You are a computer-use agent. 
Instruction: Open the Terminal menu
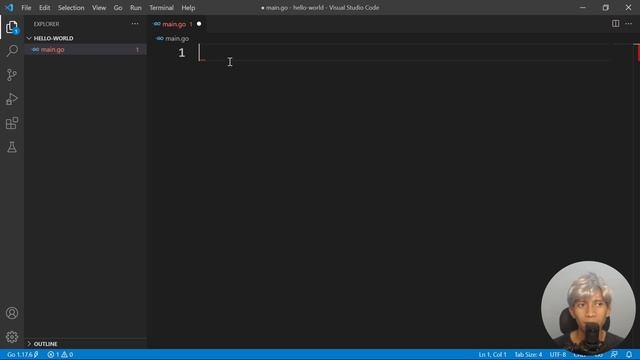pos(161,8)
